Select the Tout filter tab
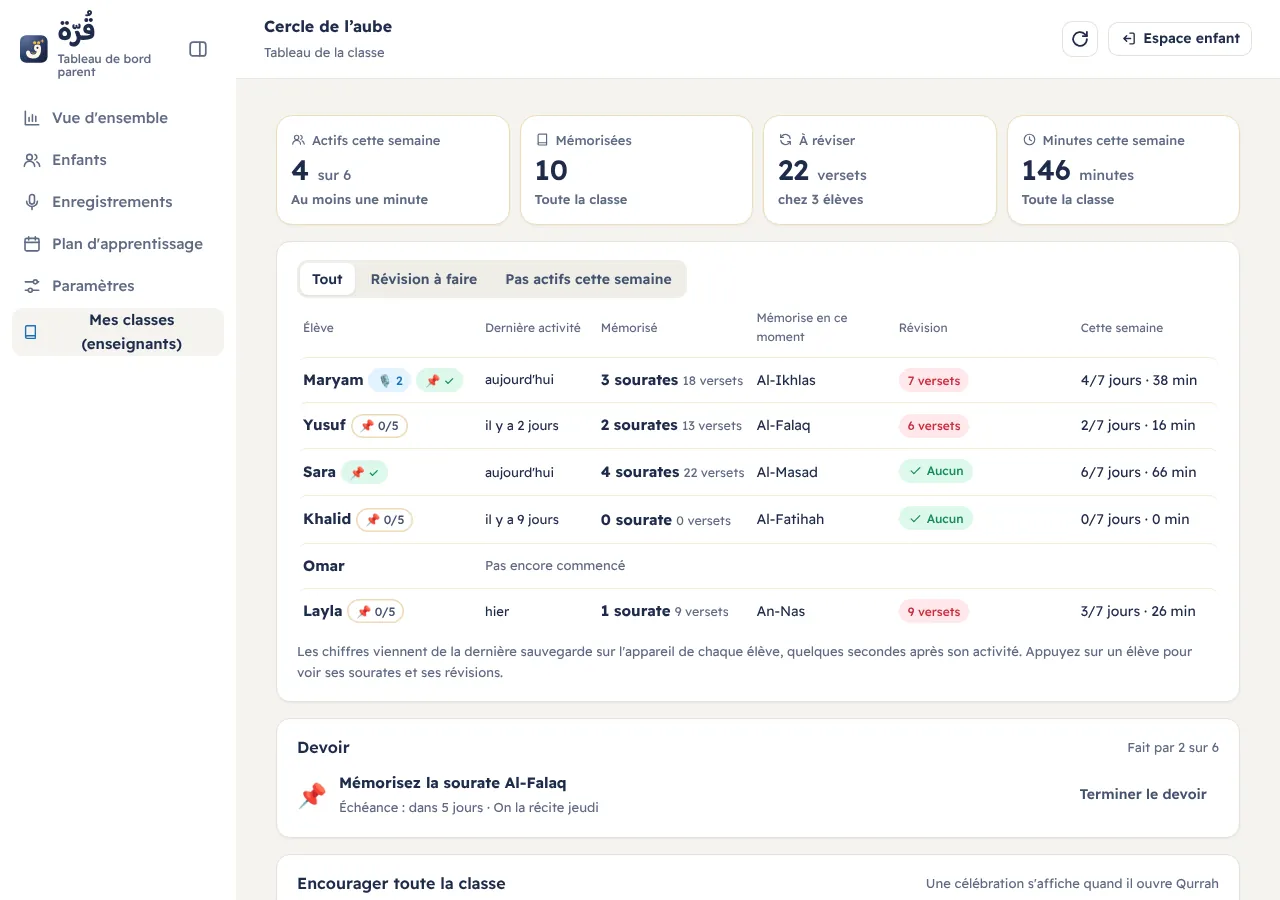Viewport: 1280px width, 900px height. [327, 279]
